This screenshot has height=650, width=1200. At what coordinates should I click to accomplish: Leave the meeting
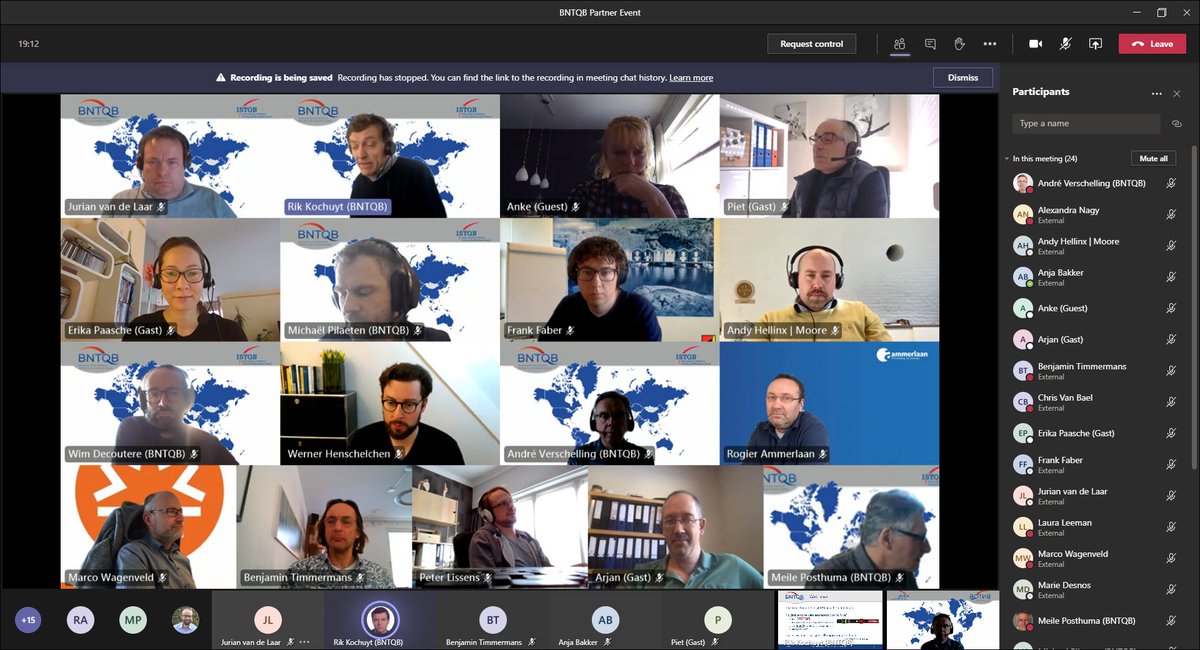[x=1152, y=44]
